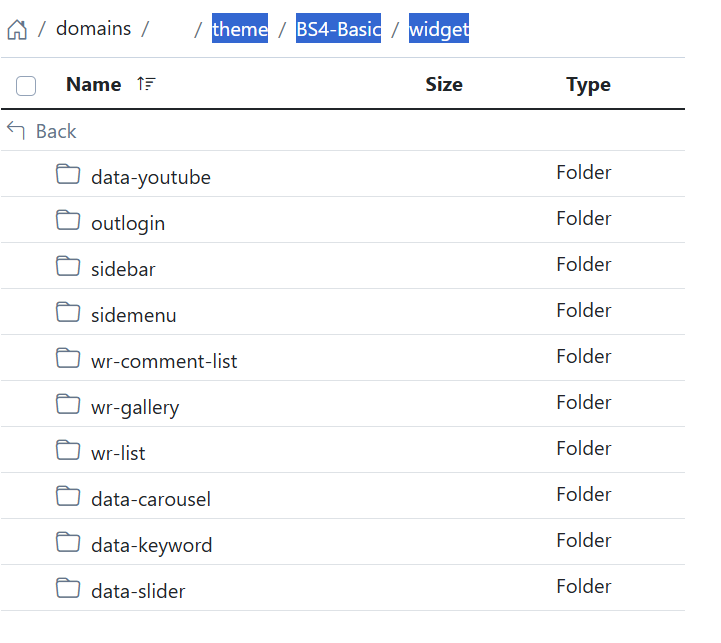Navigate to BS4-Basic breadcrumb folder
The height and width of the screenshot is (643, 721).
(338, 30)
